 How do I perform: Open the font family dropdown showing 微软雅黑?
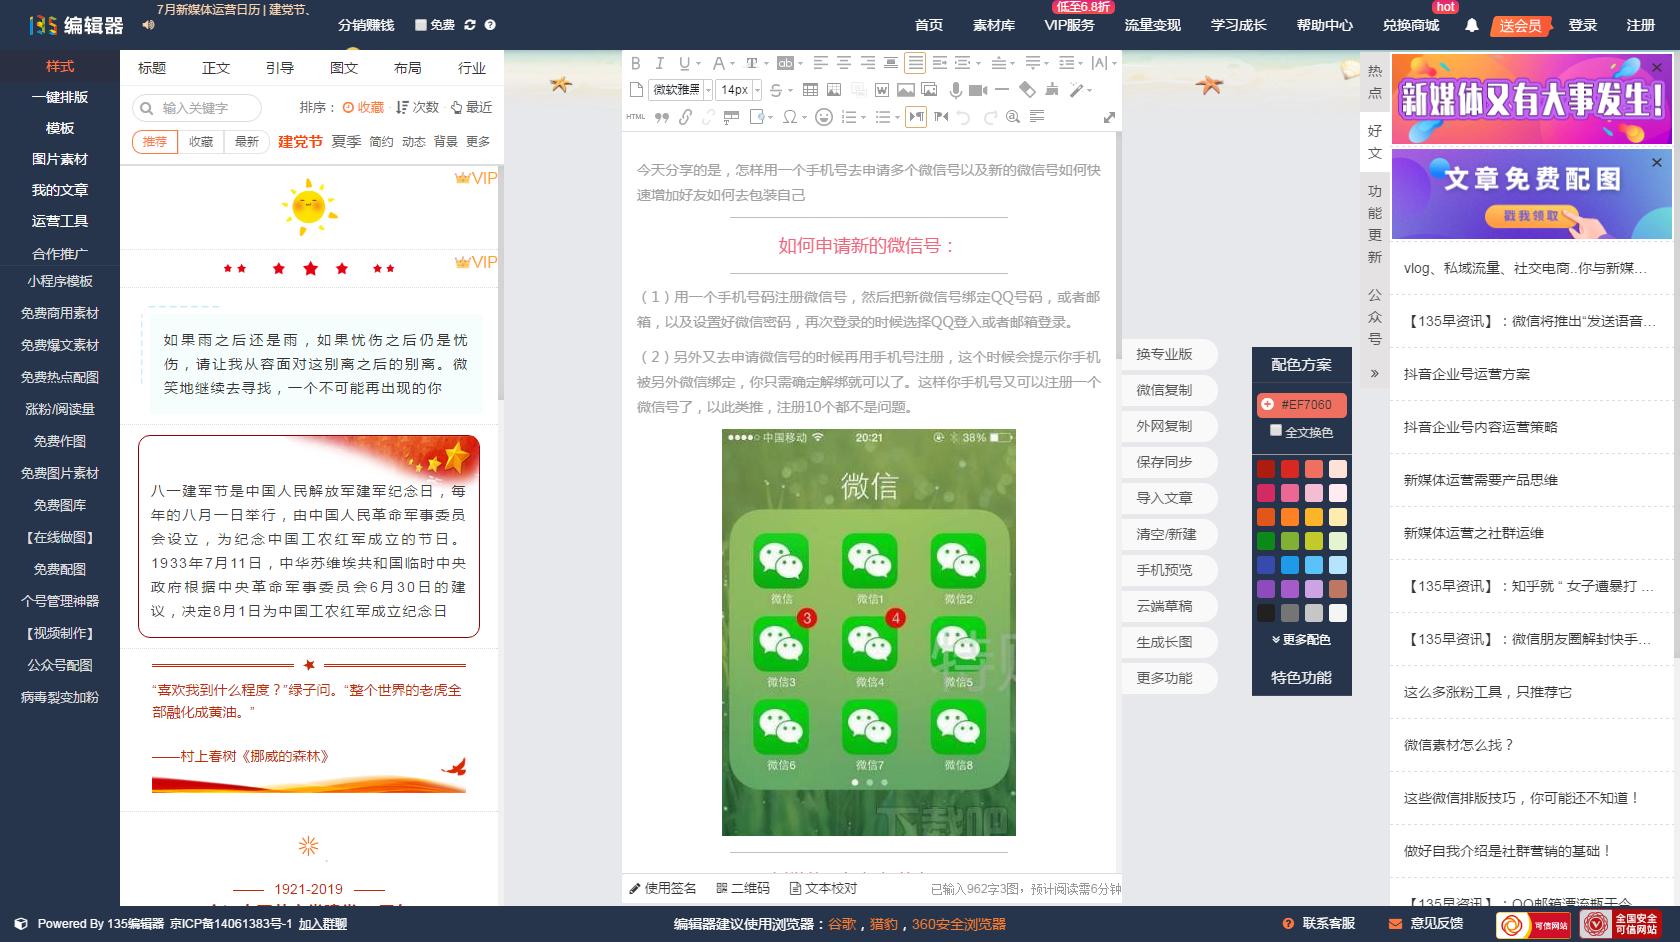coord(674,89)
